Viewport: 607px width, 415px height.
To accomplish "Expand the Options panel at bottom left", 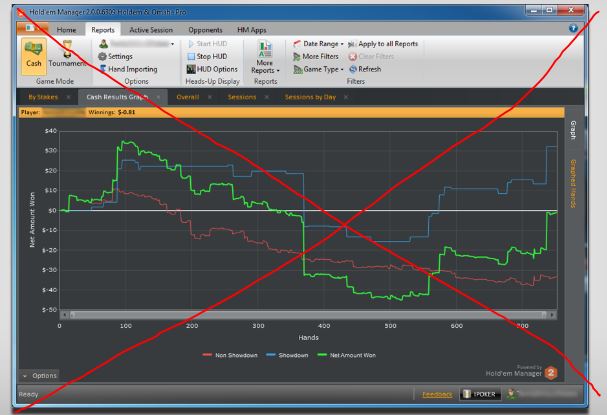I will pos(39,376).
